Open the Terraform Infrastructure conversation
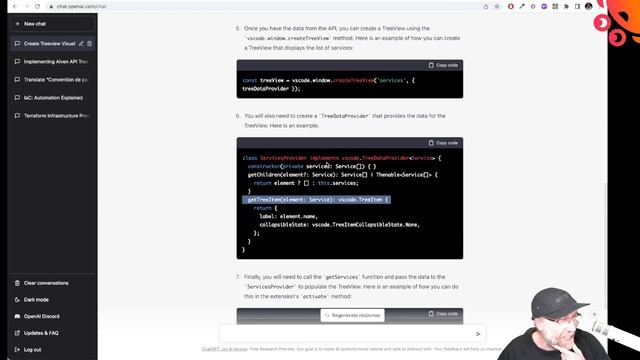The image size is (640, 360). tap(53, 116)
